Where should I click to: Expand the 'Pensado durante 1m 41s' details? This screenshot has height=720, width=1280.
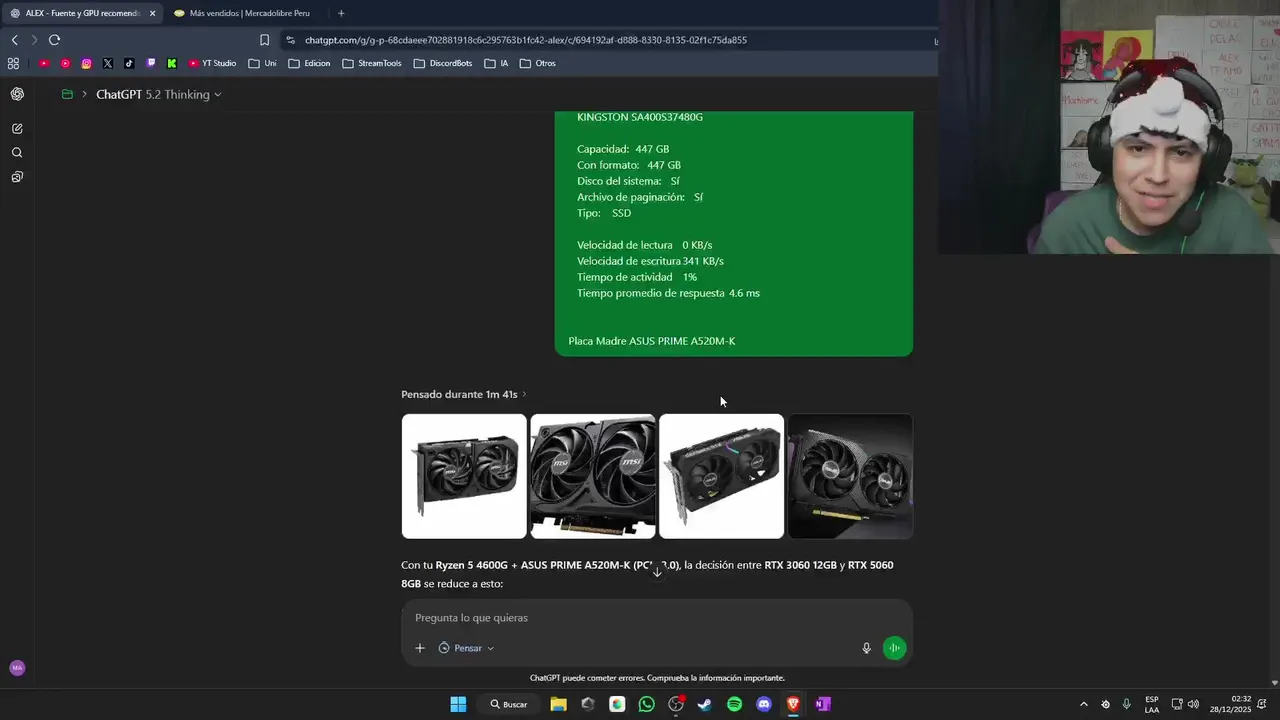pyautogui.click(x=463, y=394)
